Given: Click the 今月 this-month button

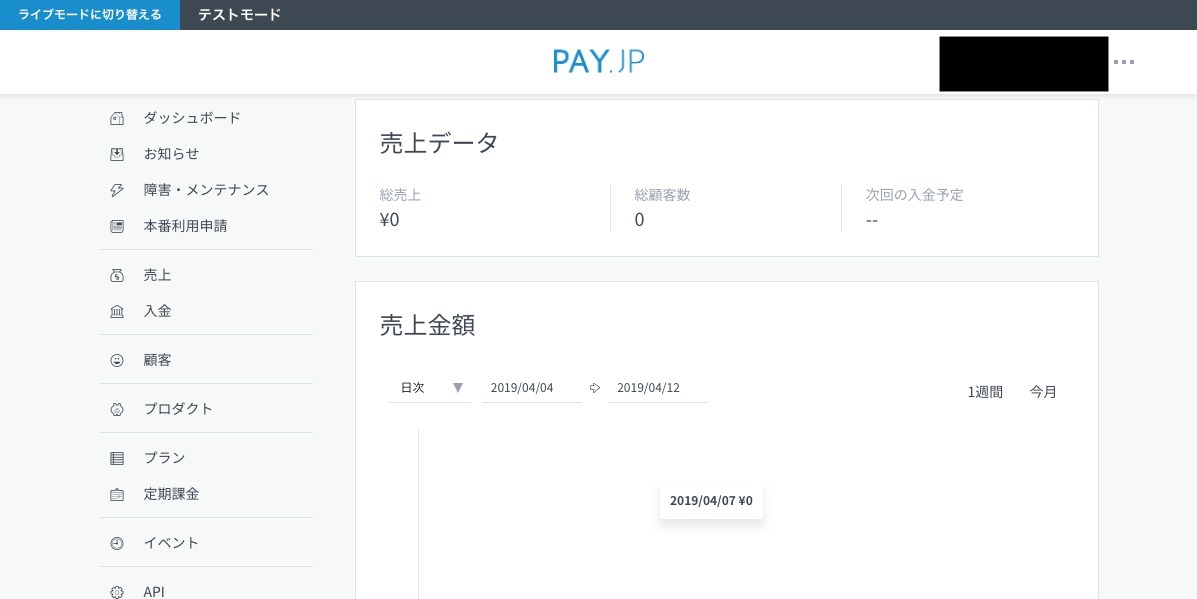Looking at the screenshot, I should 1043,391.
